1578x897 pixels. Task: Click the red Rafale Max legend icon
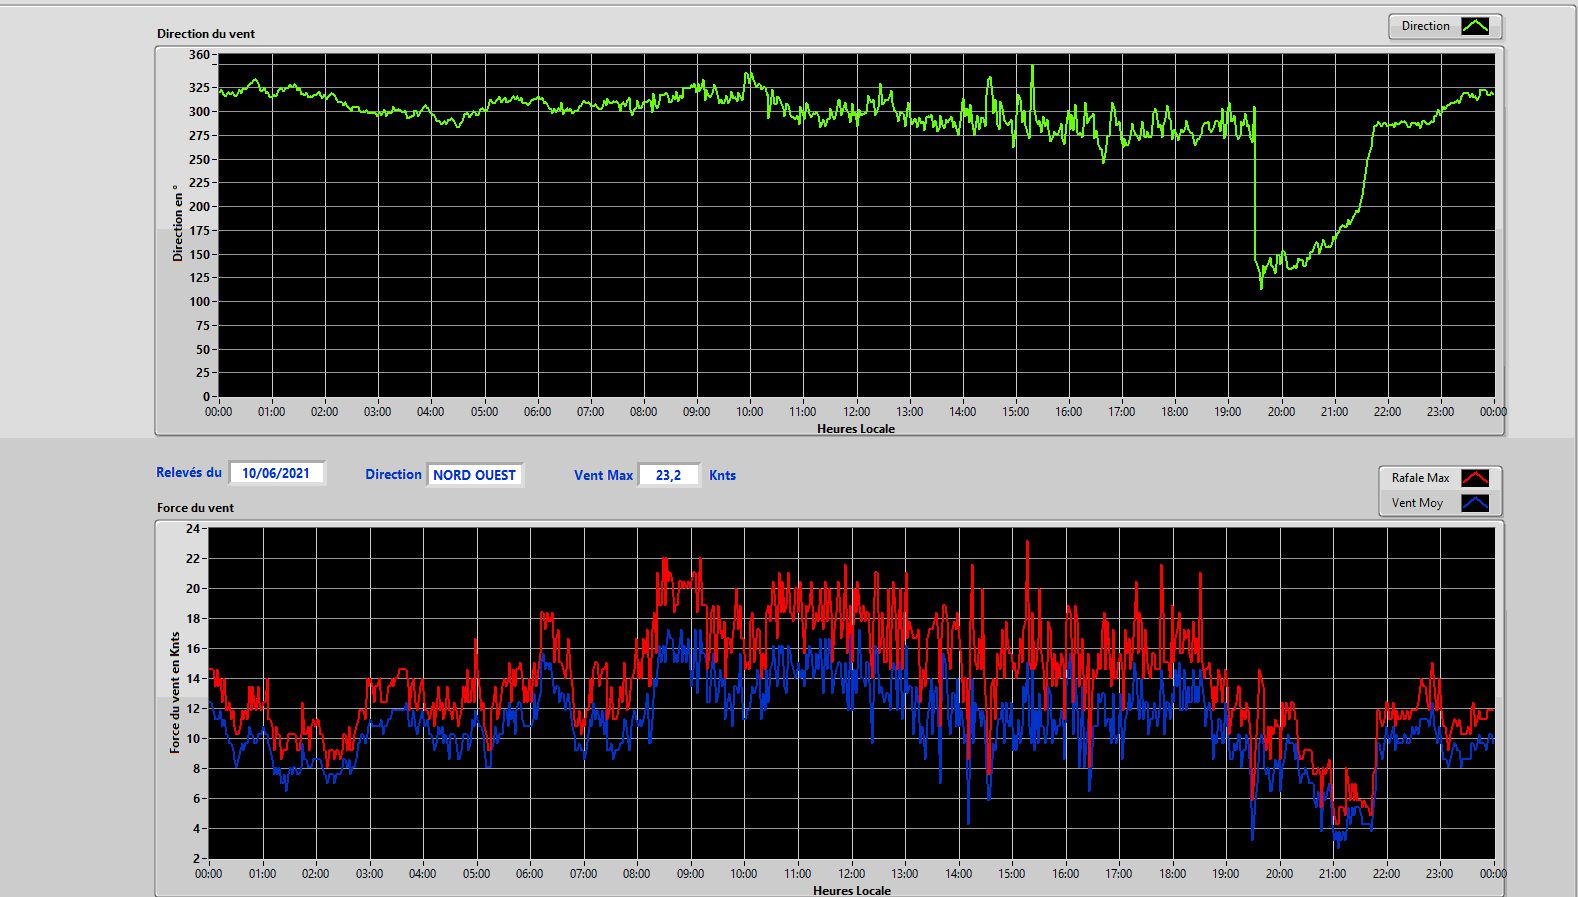[1475, 478]
